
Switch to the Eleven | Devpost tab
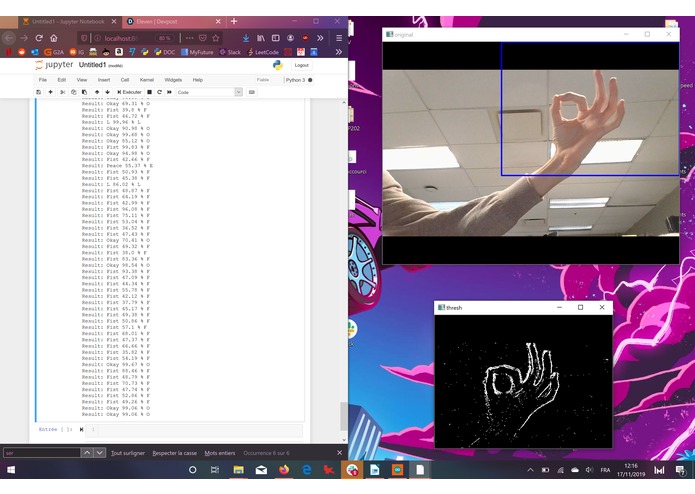tap(174, 21)
